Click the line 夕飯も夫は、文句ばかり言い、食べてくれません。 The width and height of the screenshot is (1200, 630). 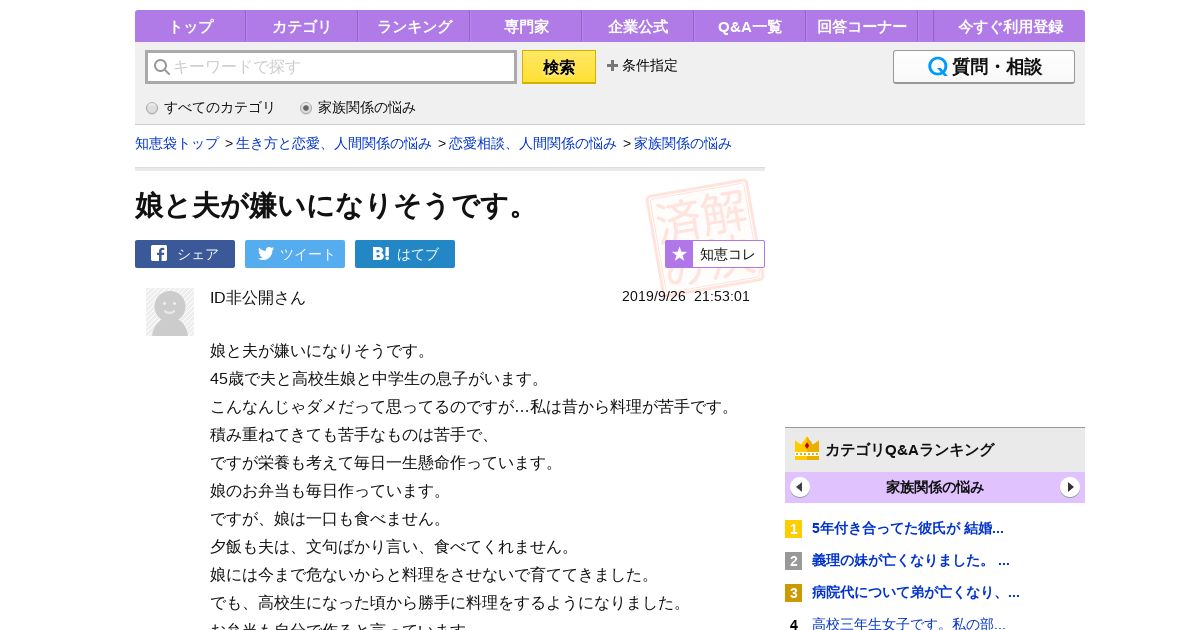[393, 547]
